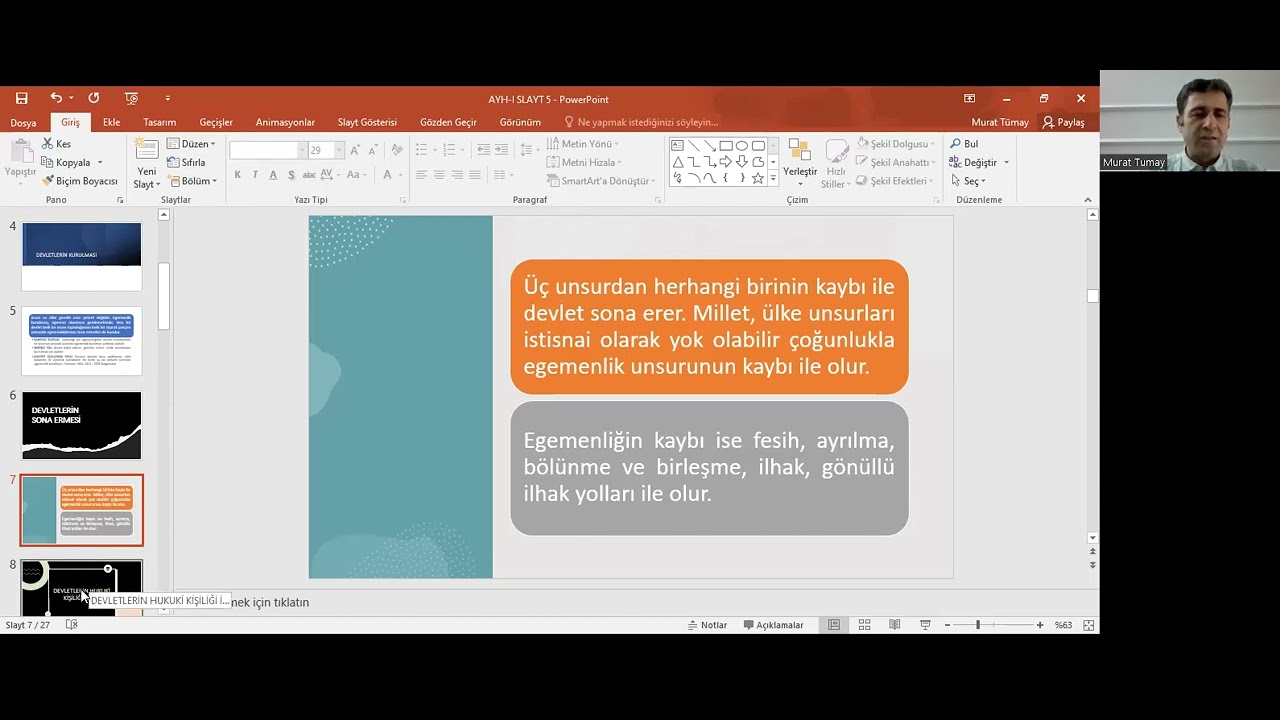
Task: Toggle text shadow (S)
Action: [x=291, y=175]
